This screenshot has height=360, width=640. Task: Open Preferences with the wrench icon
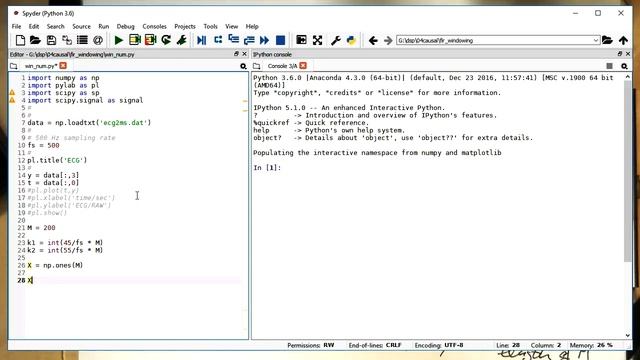(x=336, y=40)
